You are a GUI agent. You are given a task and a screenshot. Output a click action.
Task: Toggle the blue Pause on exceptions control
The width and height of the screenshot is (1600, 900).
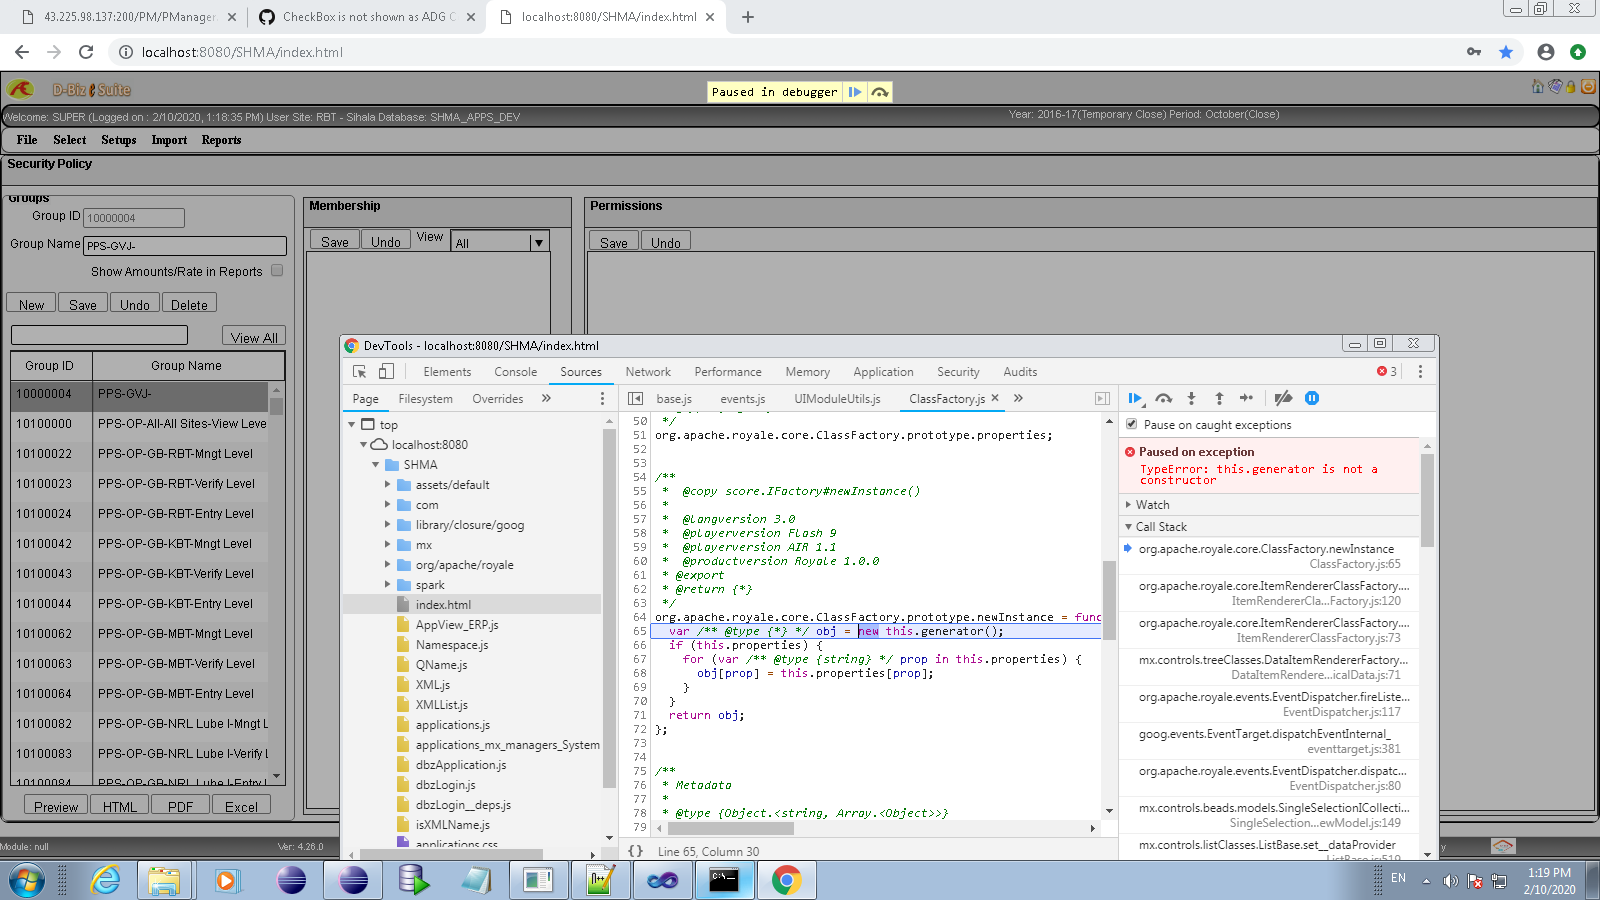[1312, 398]
